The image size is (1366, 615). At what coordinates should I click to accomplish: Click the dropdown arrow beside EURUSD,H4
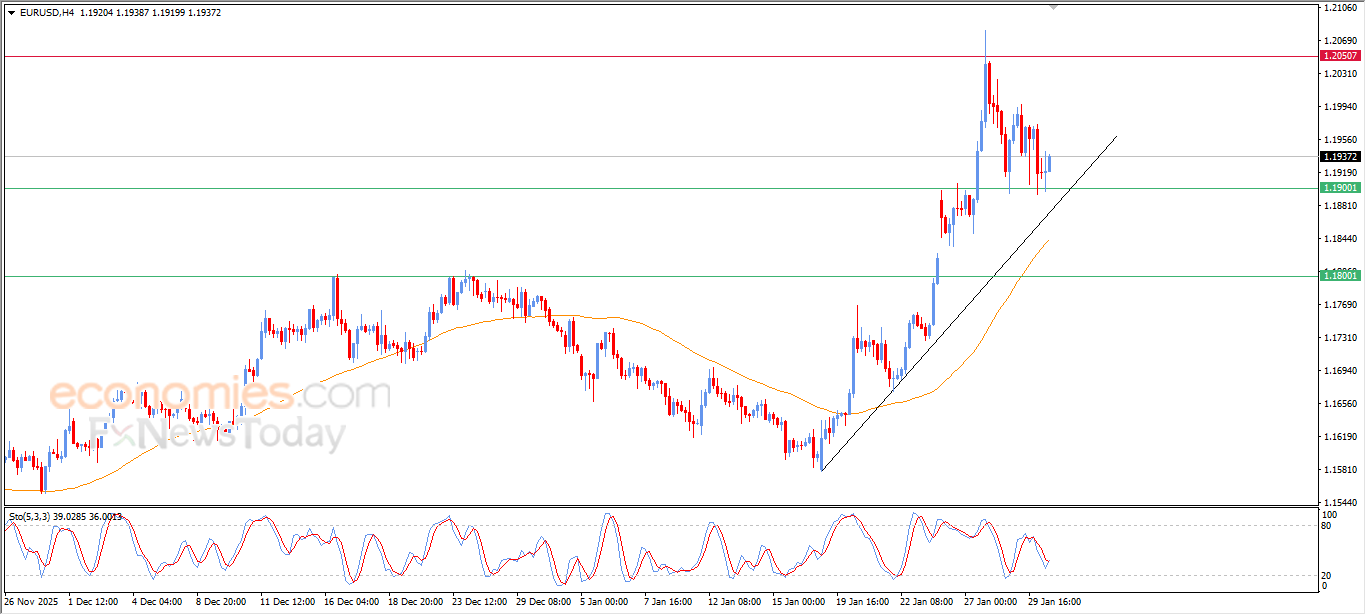pyautogui.click(x=11, y=13)
